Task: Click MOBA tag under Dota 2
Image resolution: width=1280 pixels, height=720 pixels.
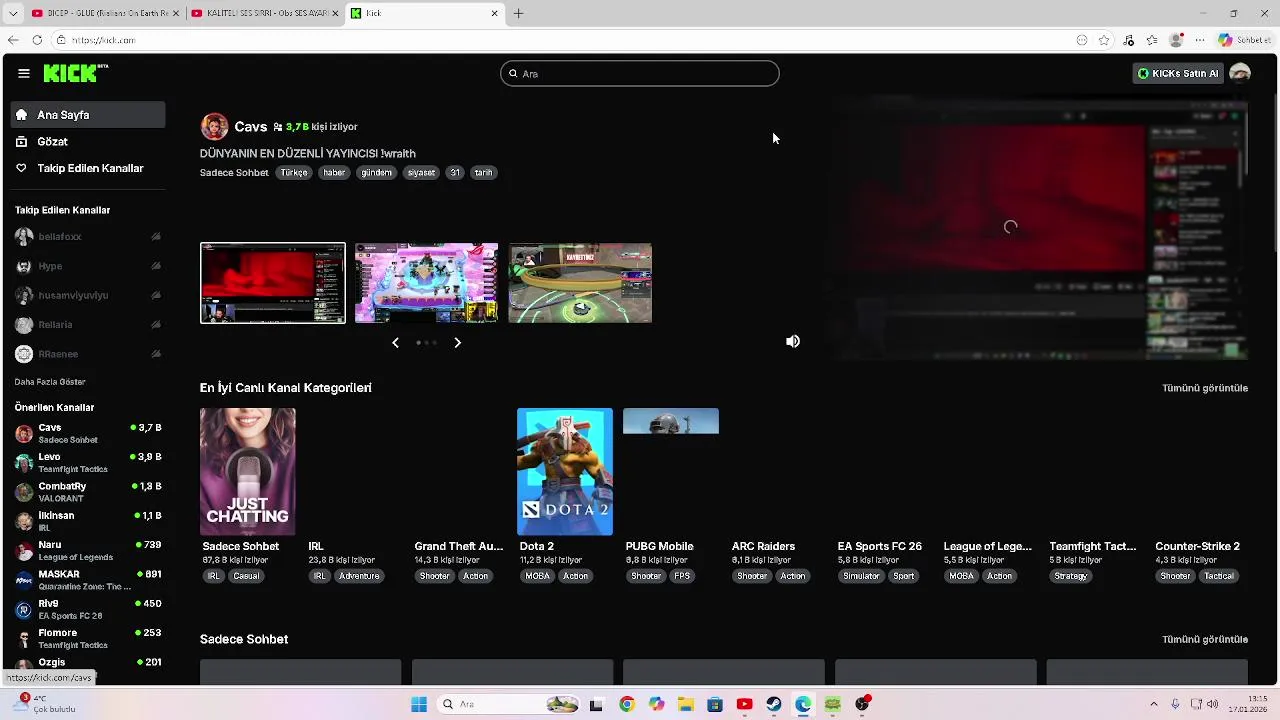Action: point(537,576)
